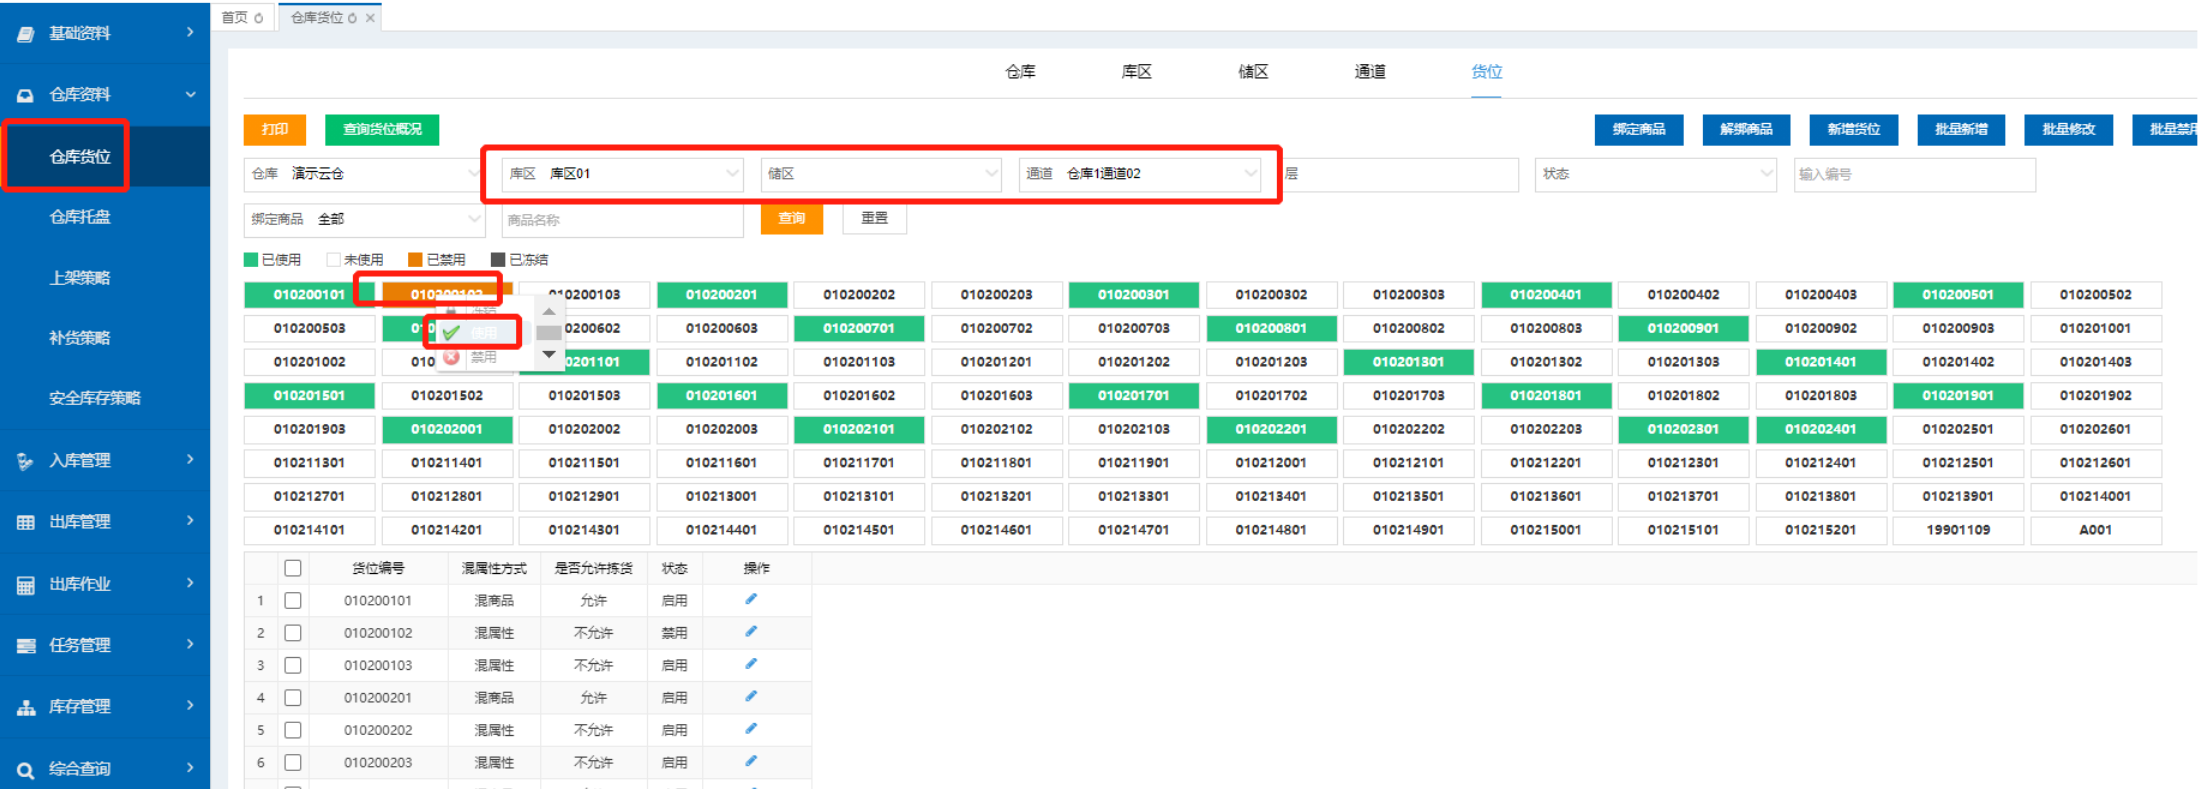Click the 重置 reset button

point(875,218)
